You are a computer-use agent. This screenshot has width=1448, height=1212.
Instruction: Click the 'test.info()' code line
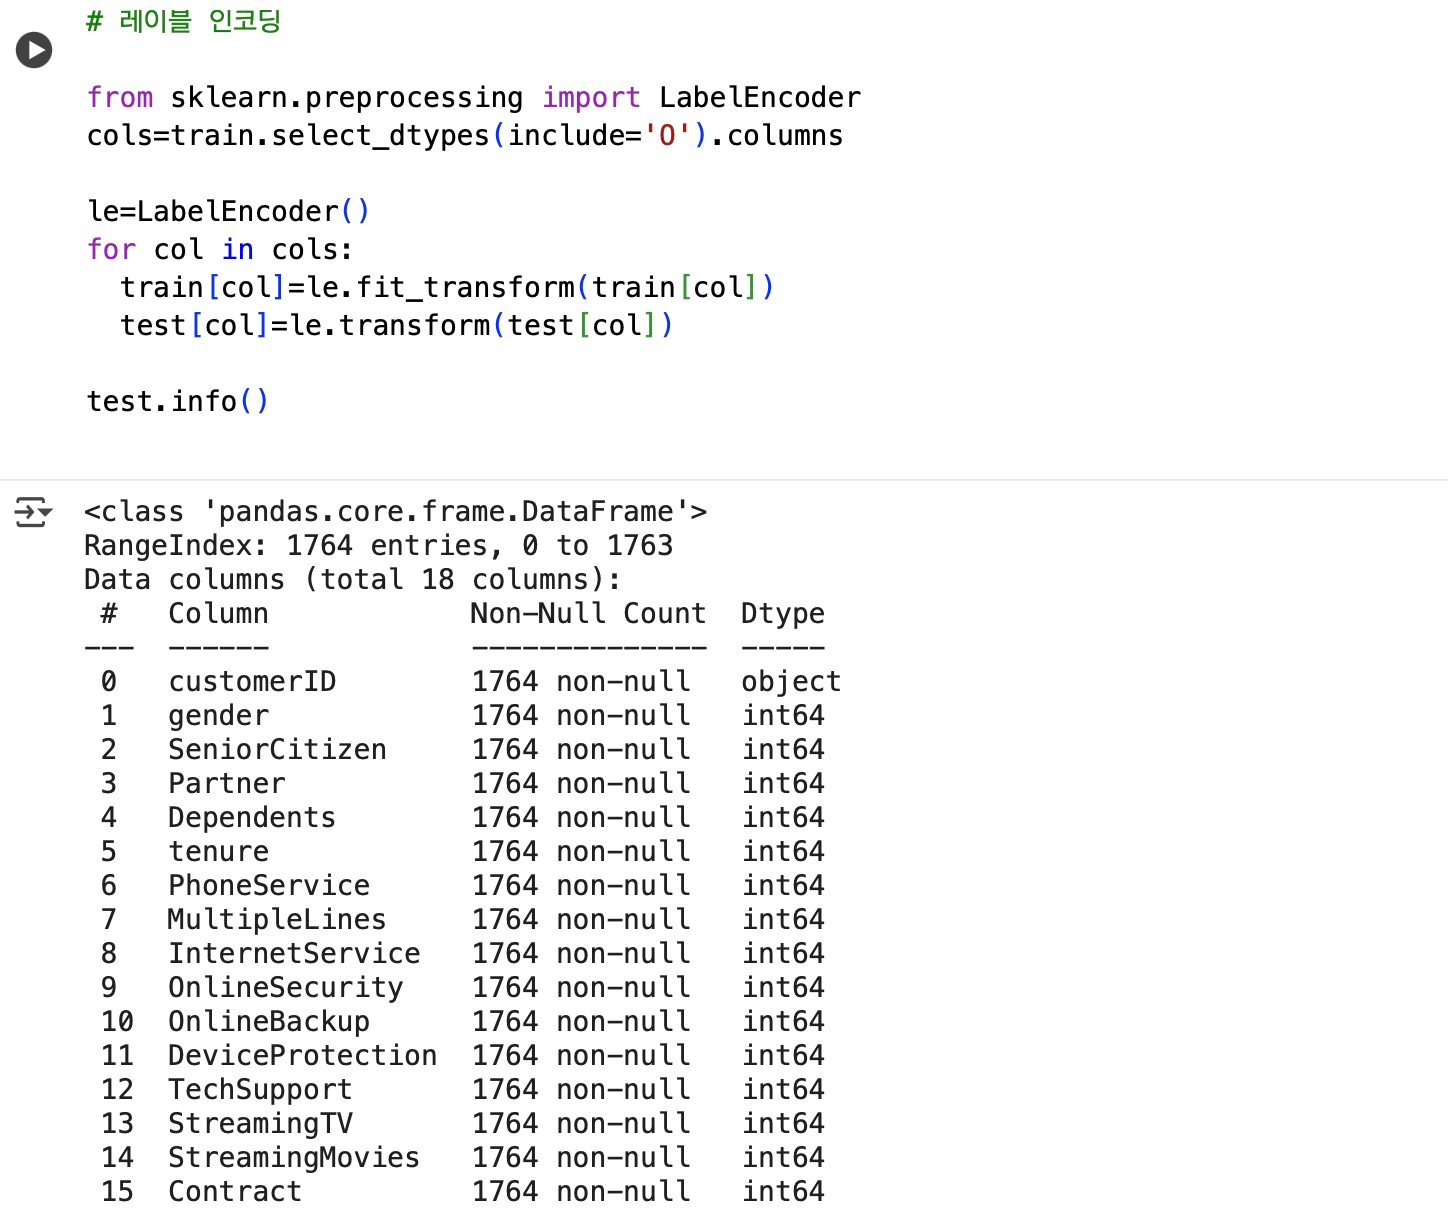coord(178,401)
